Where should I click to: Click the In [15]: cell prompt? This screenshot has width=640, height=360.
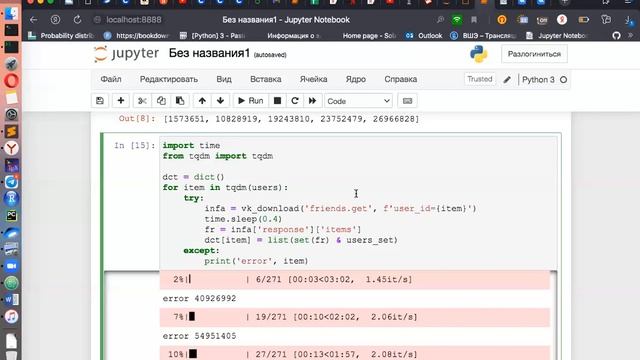(x=135, y=146)
